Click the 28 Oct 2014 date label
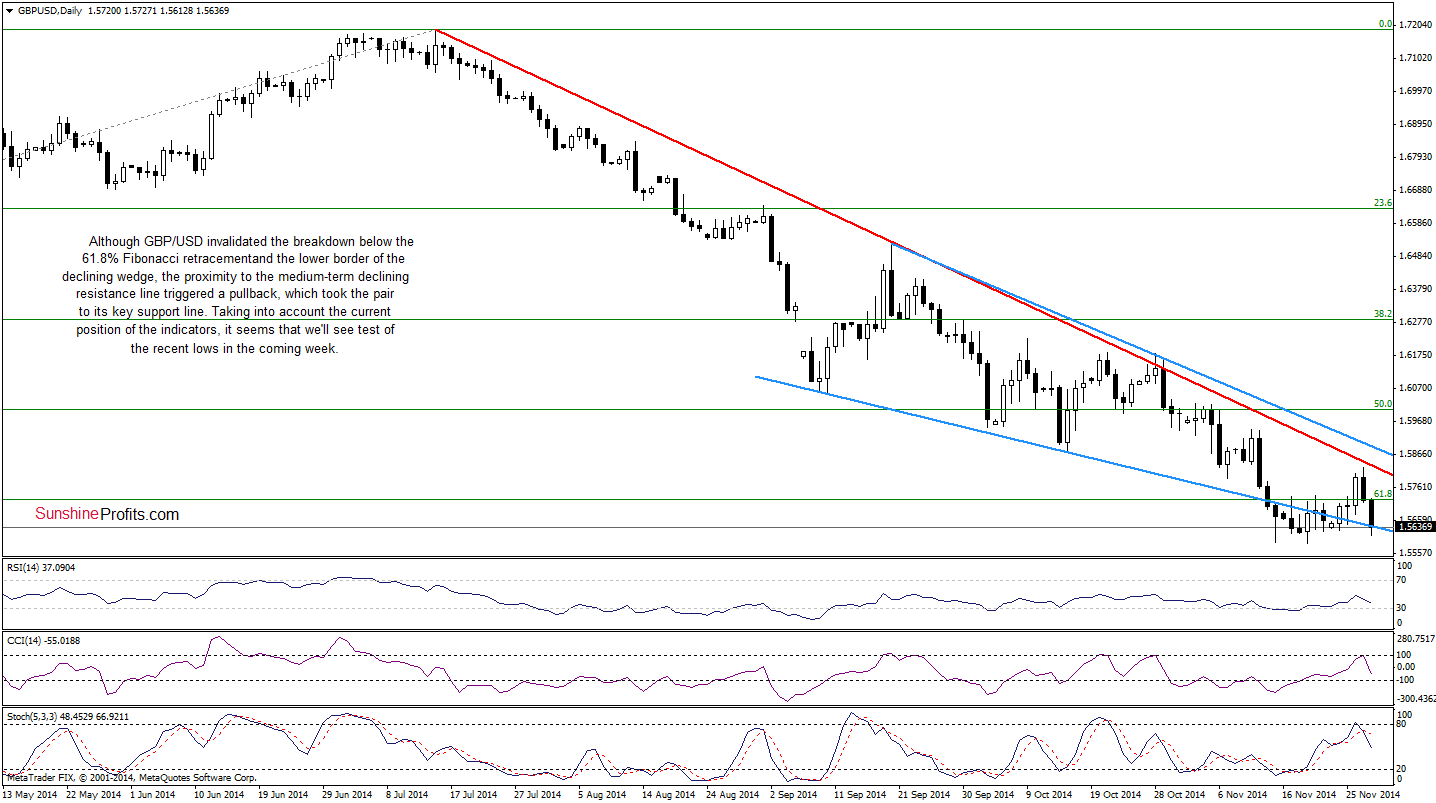Screen dimensions: 1436x803 1178,794
